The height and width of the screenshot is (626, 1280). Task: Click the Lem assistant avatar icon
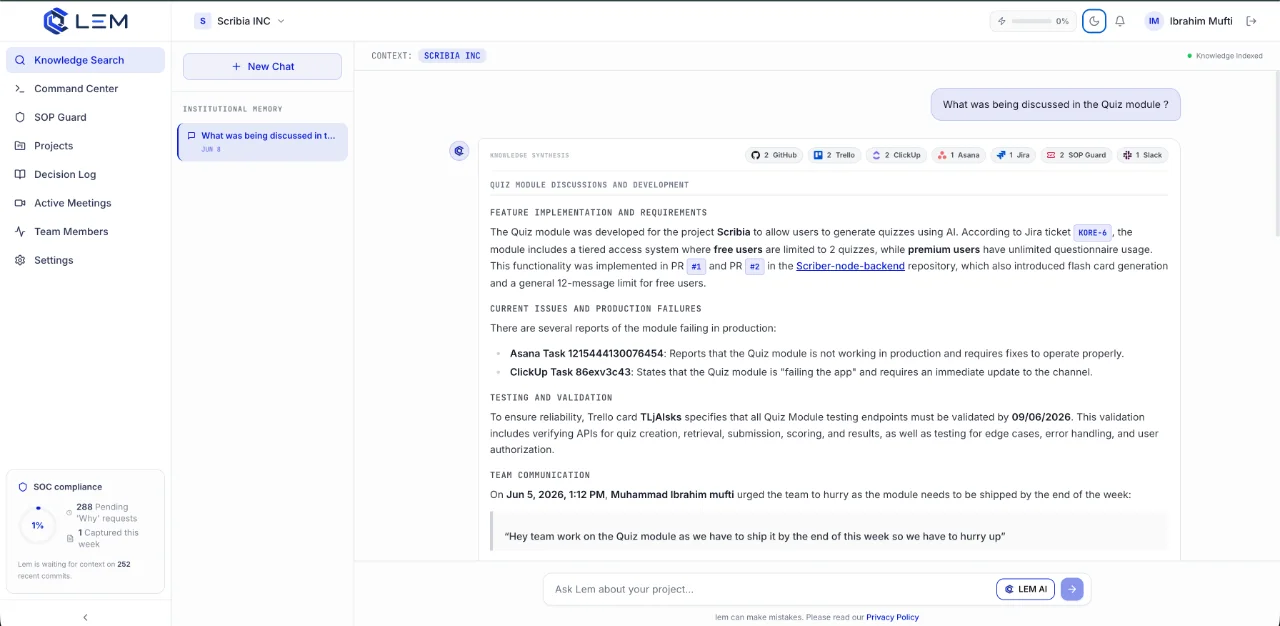pos(459,151)
